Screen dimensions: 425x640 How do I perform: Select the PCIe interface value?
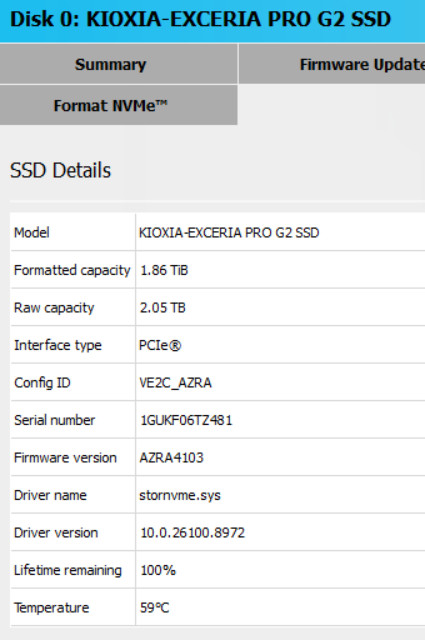click(160, 345)
